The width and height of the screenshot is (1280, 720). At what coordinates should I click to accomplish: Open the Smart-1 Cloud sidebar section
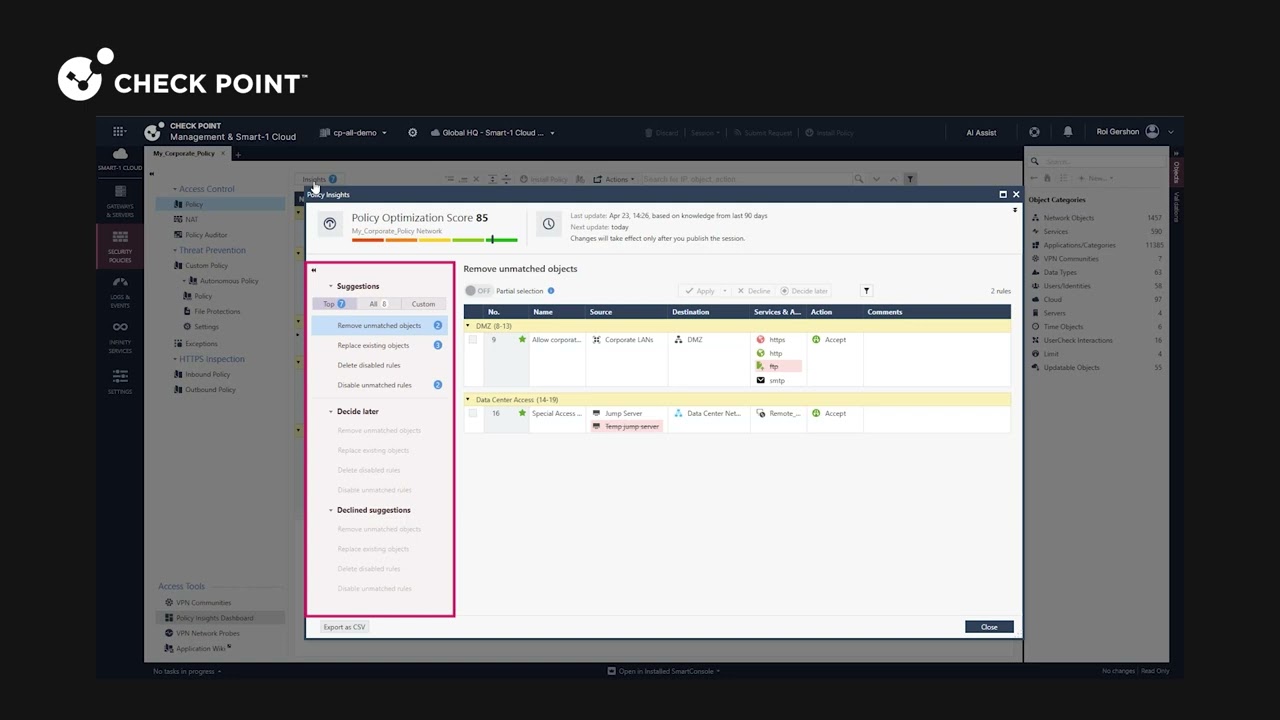(x=120, y=158)
